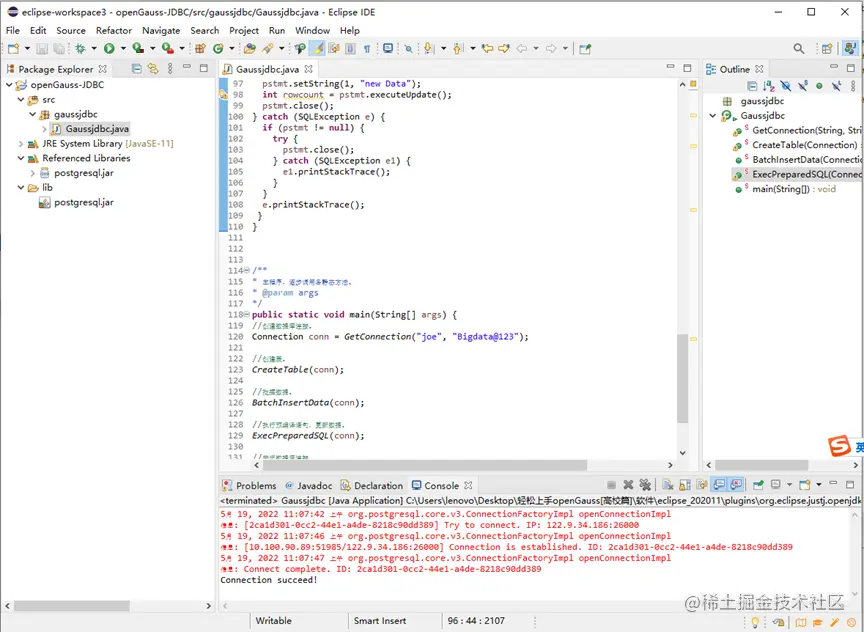864x632 pixels.
Task: Click Remove All Terminated Launches in Console
Action: 647,486
